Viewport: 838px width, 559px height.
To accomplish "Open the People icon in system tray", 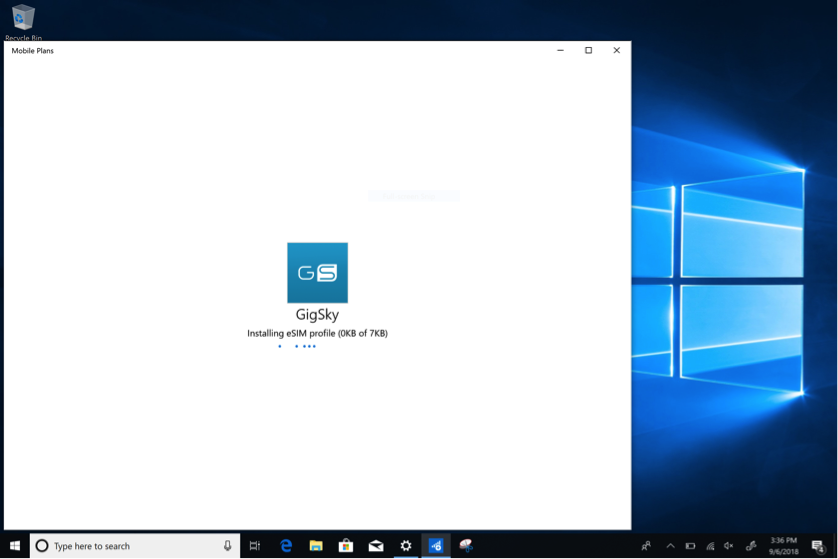I will (646, 546).
